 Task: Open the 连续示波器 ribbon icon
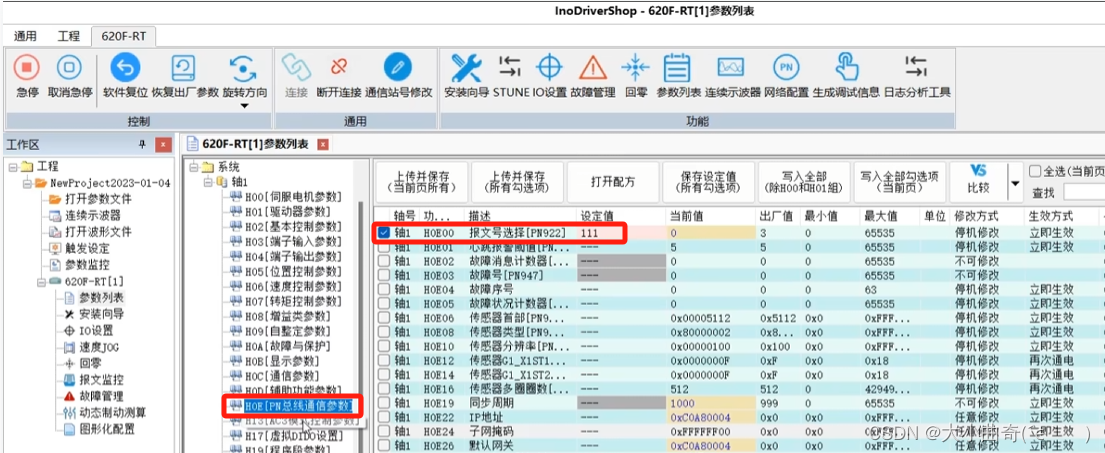(731, 68)
